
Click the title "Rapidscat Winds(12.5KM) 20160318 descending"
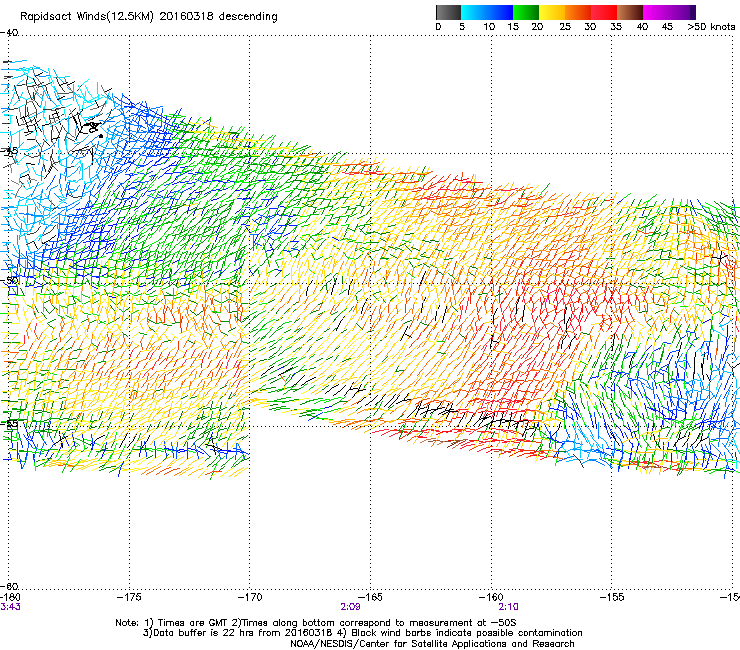click(149, 17)
